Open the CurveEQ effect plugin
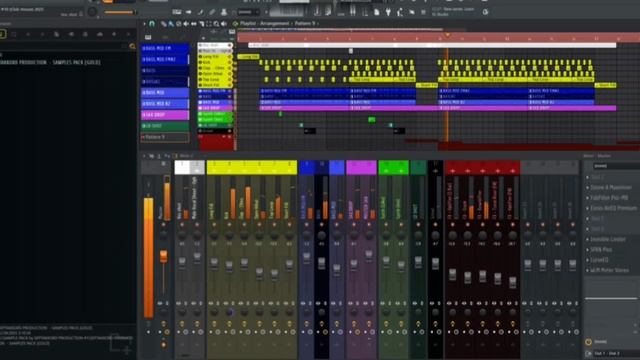This screenshot has height=360, width=640. [600, 260]
